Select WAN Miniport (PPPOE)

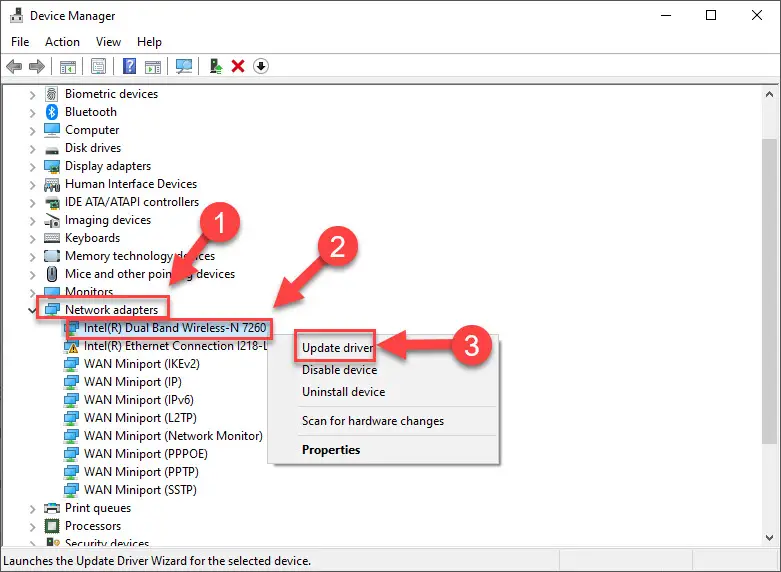point(146,453)
